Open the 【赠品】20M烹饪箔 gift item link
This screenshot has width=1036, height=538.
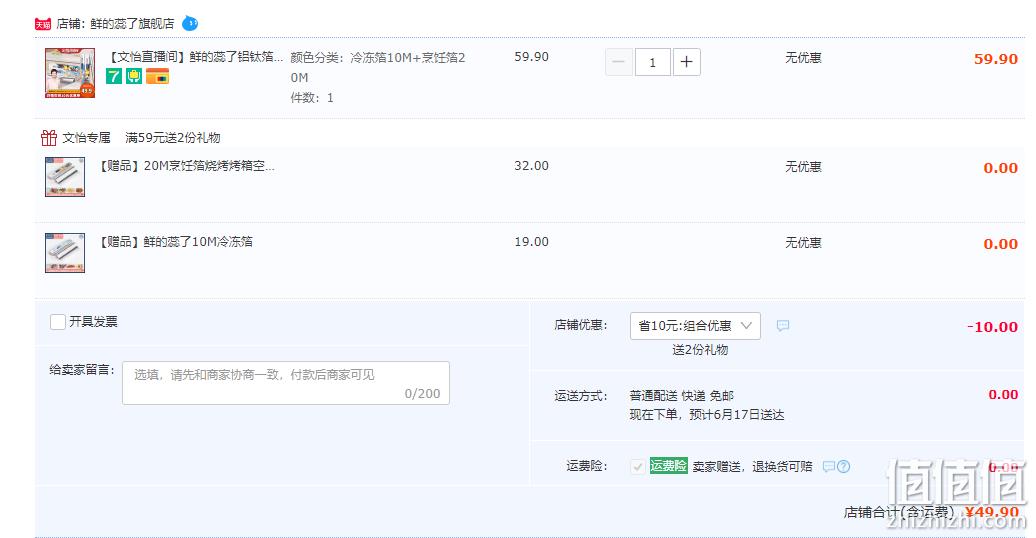(186, 166)
